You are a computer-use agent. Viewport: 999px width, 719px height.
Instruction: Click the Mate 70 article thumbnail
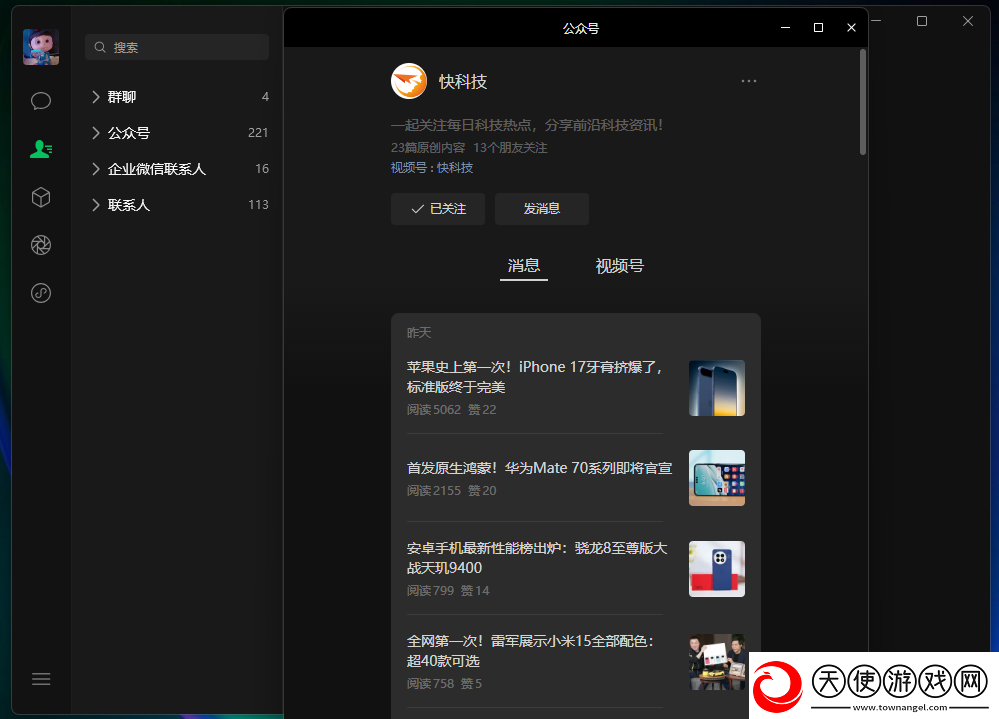click(717, 478)
